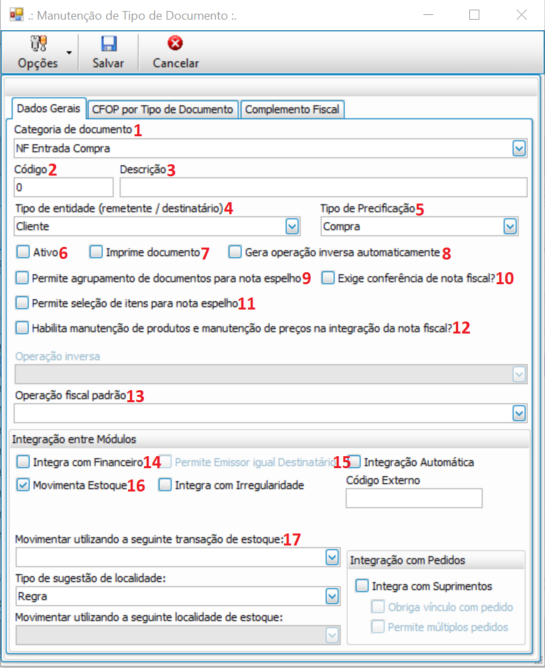Click the red Cancelar icon
The width and height of the screenshot is (545, 668).
click(175, 43)
